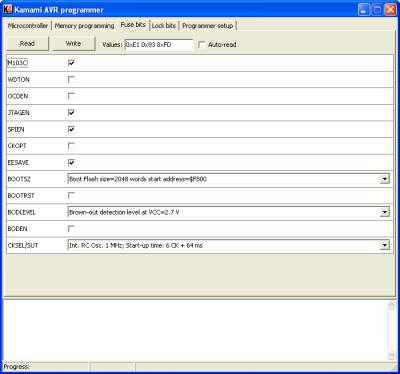Focus the fuse Values input field
Viewport: 400px width, 374px height.
pyautogui.click(x=159, y=44)
